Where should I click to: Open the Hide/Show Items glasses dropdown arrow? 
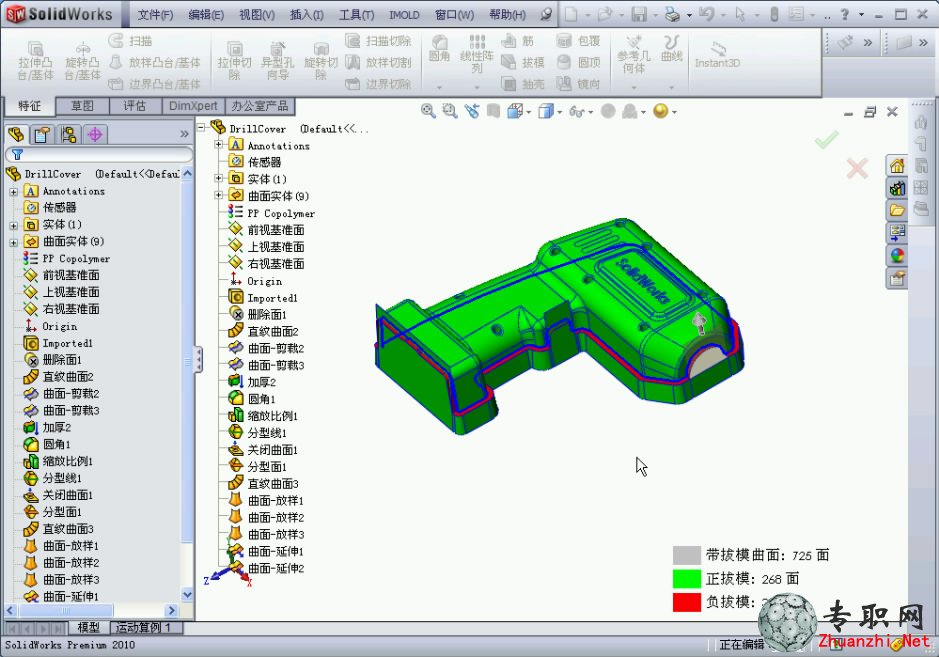click(591, 112)
